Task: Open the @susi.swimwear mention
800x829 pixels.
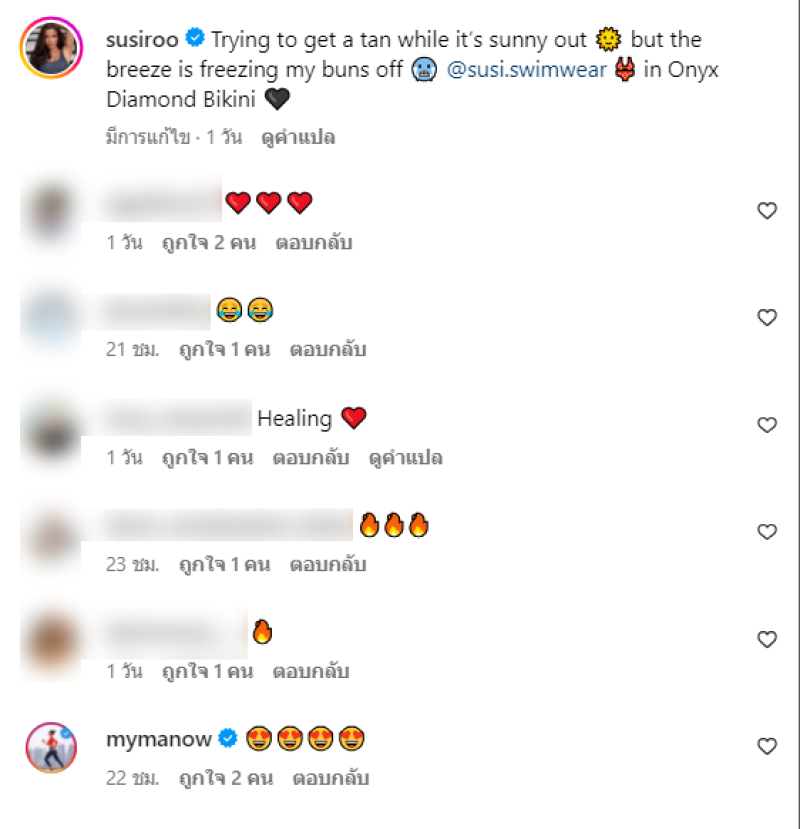Action: pyautogui.click(x=527, y=70)
